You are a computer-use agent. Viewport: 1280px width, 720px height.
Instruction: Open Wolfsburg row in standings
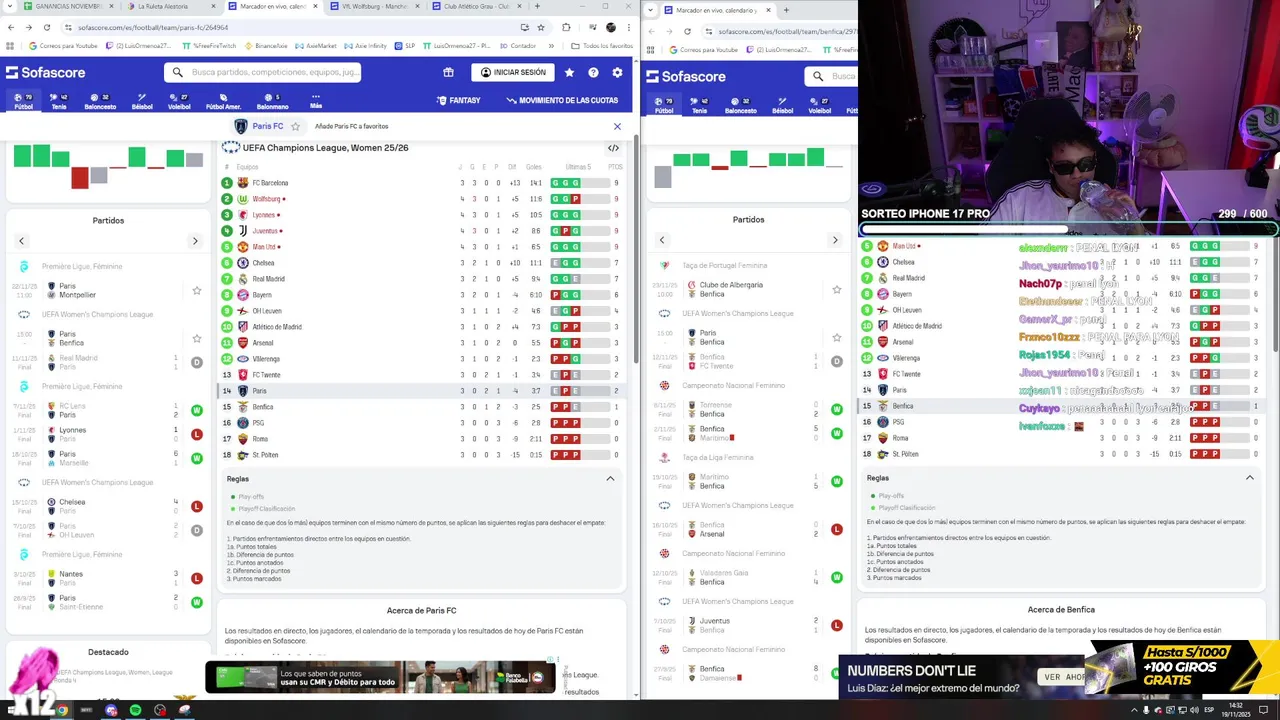pos(422,199)
